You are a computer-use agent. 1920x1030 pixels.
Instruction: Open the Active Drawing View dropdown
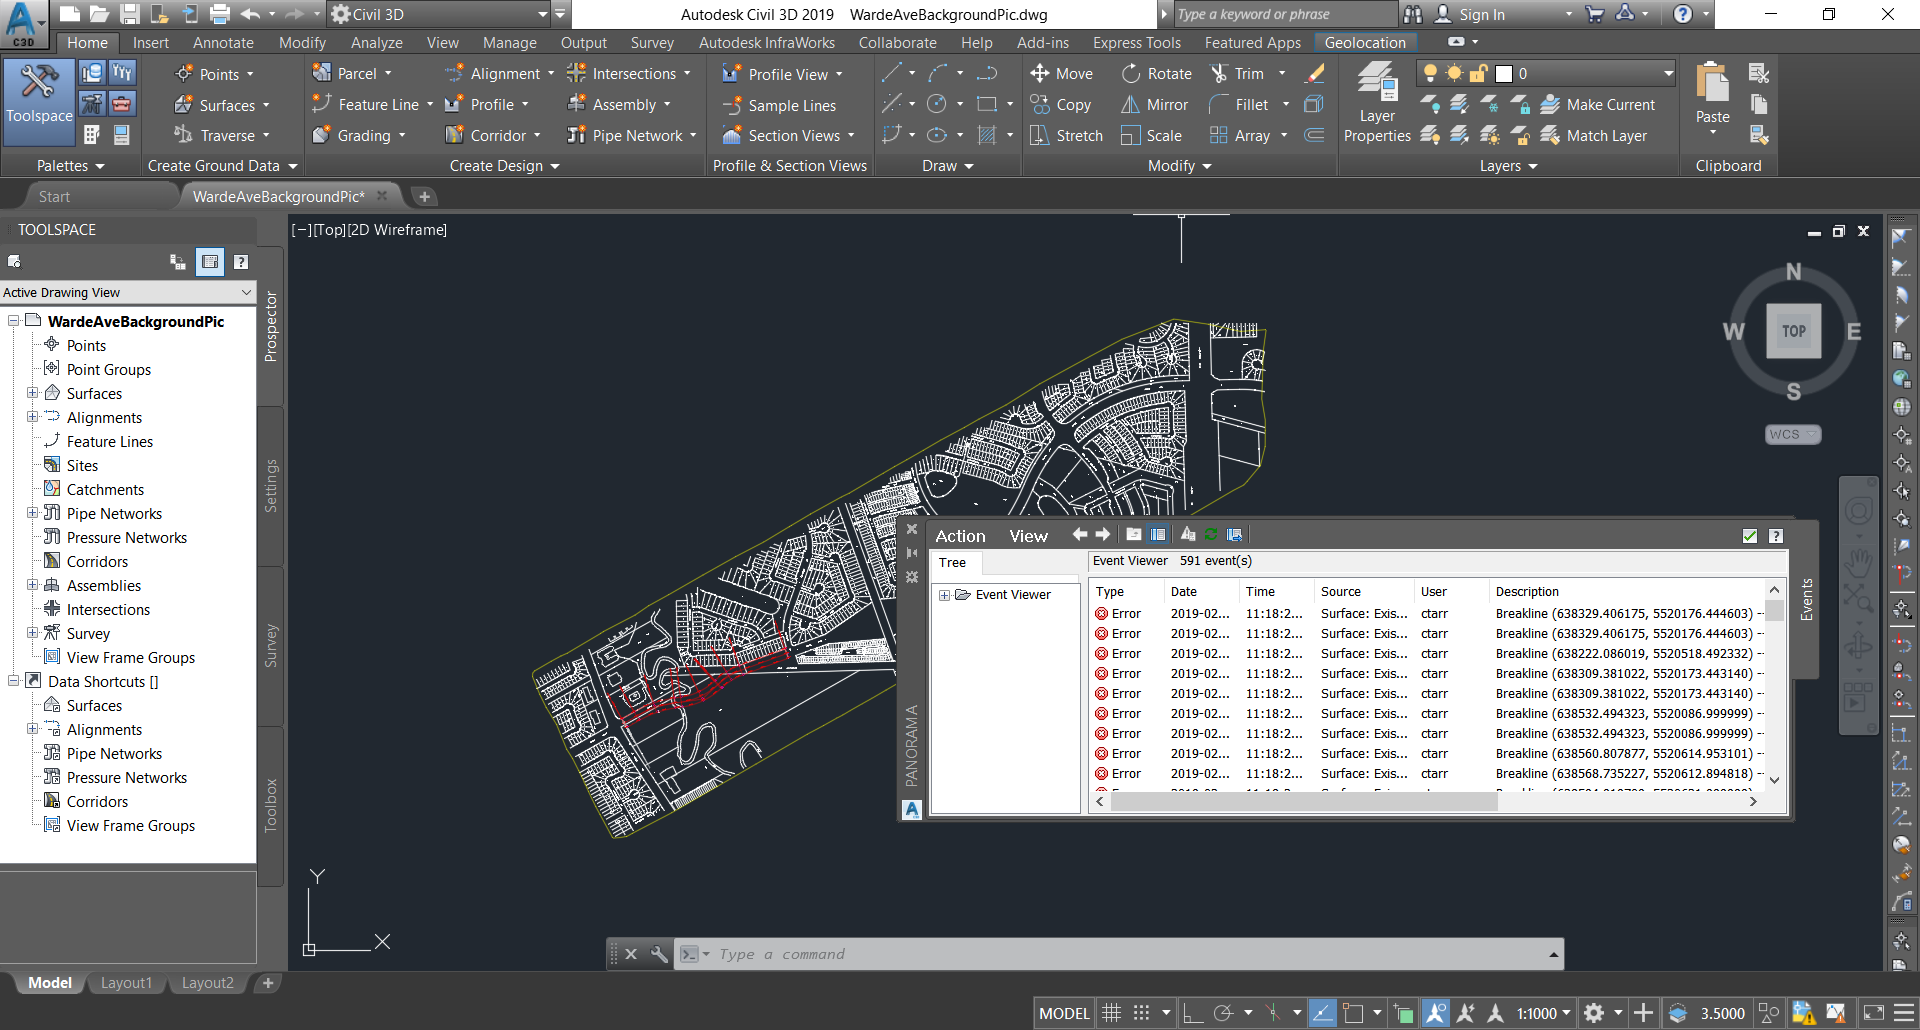(246, 292)
